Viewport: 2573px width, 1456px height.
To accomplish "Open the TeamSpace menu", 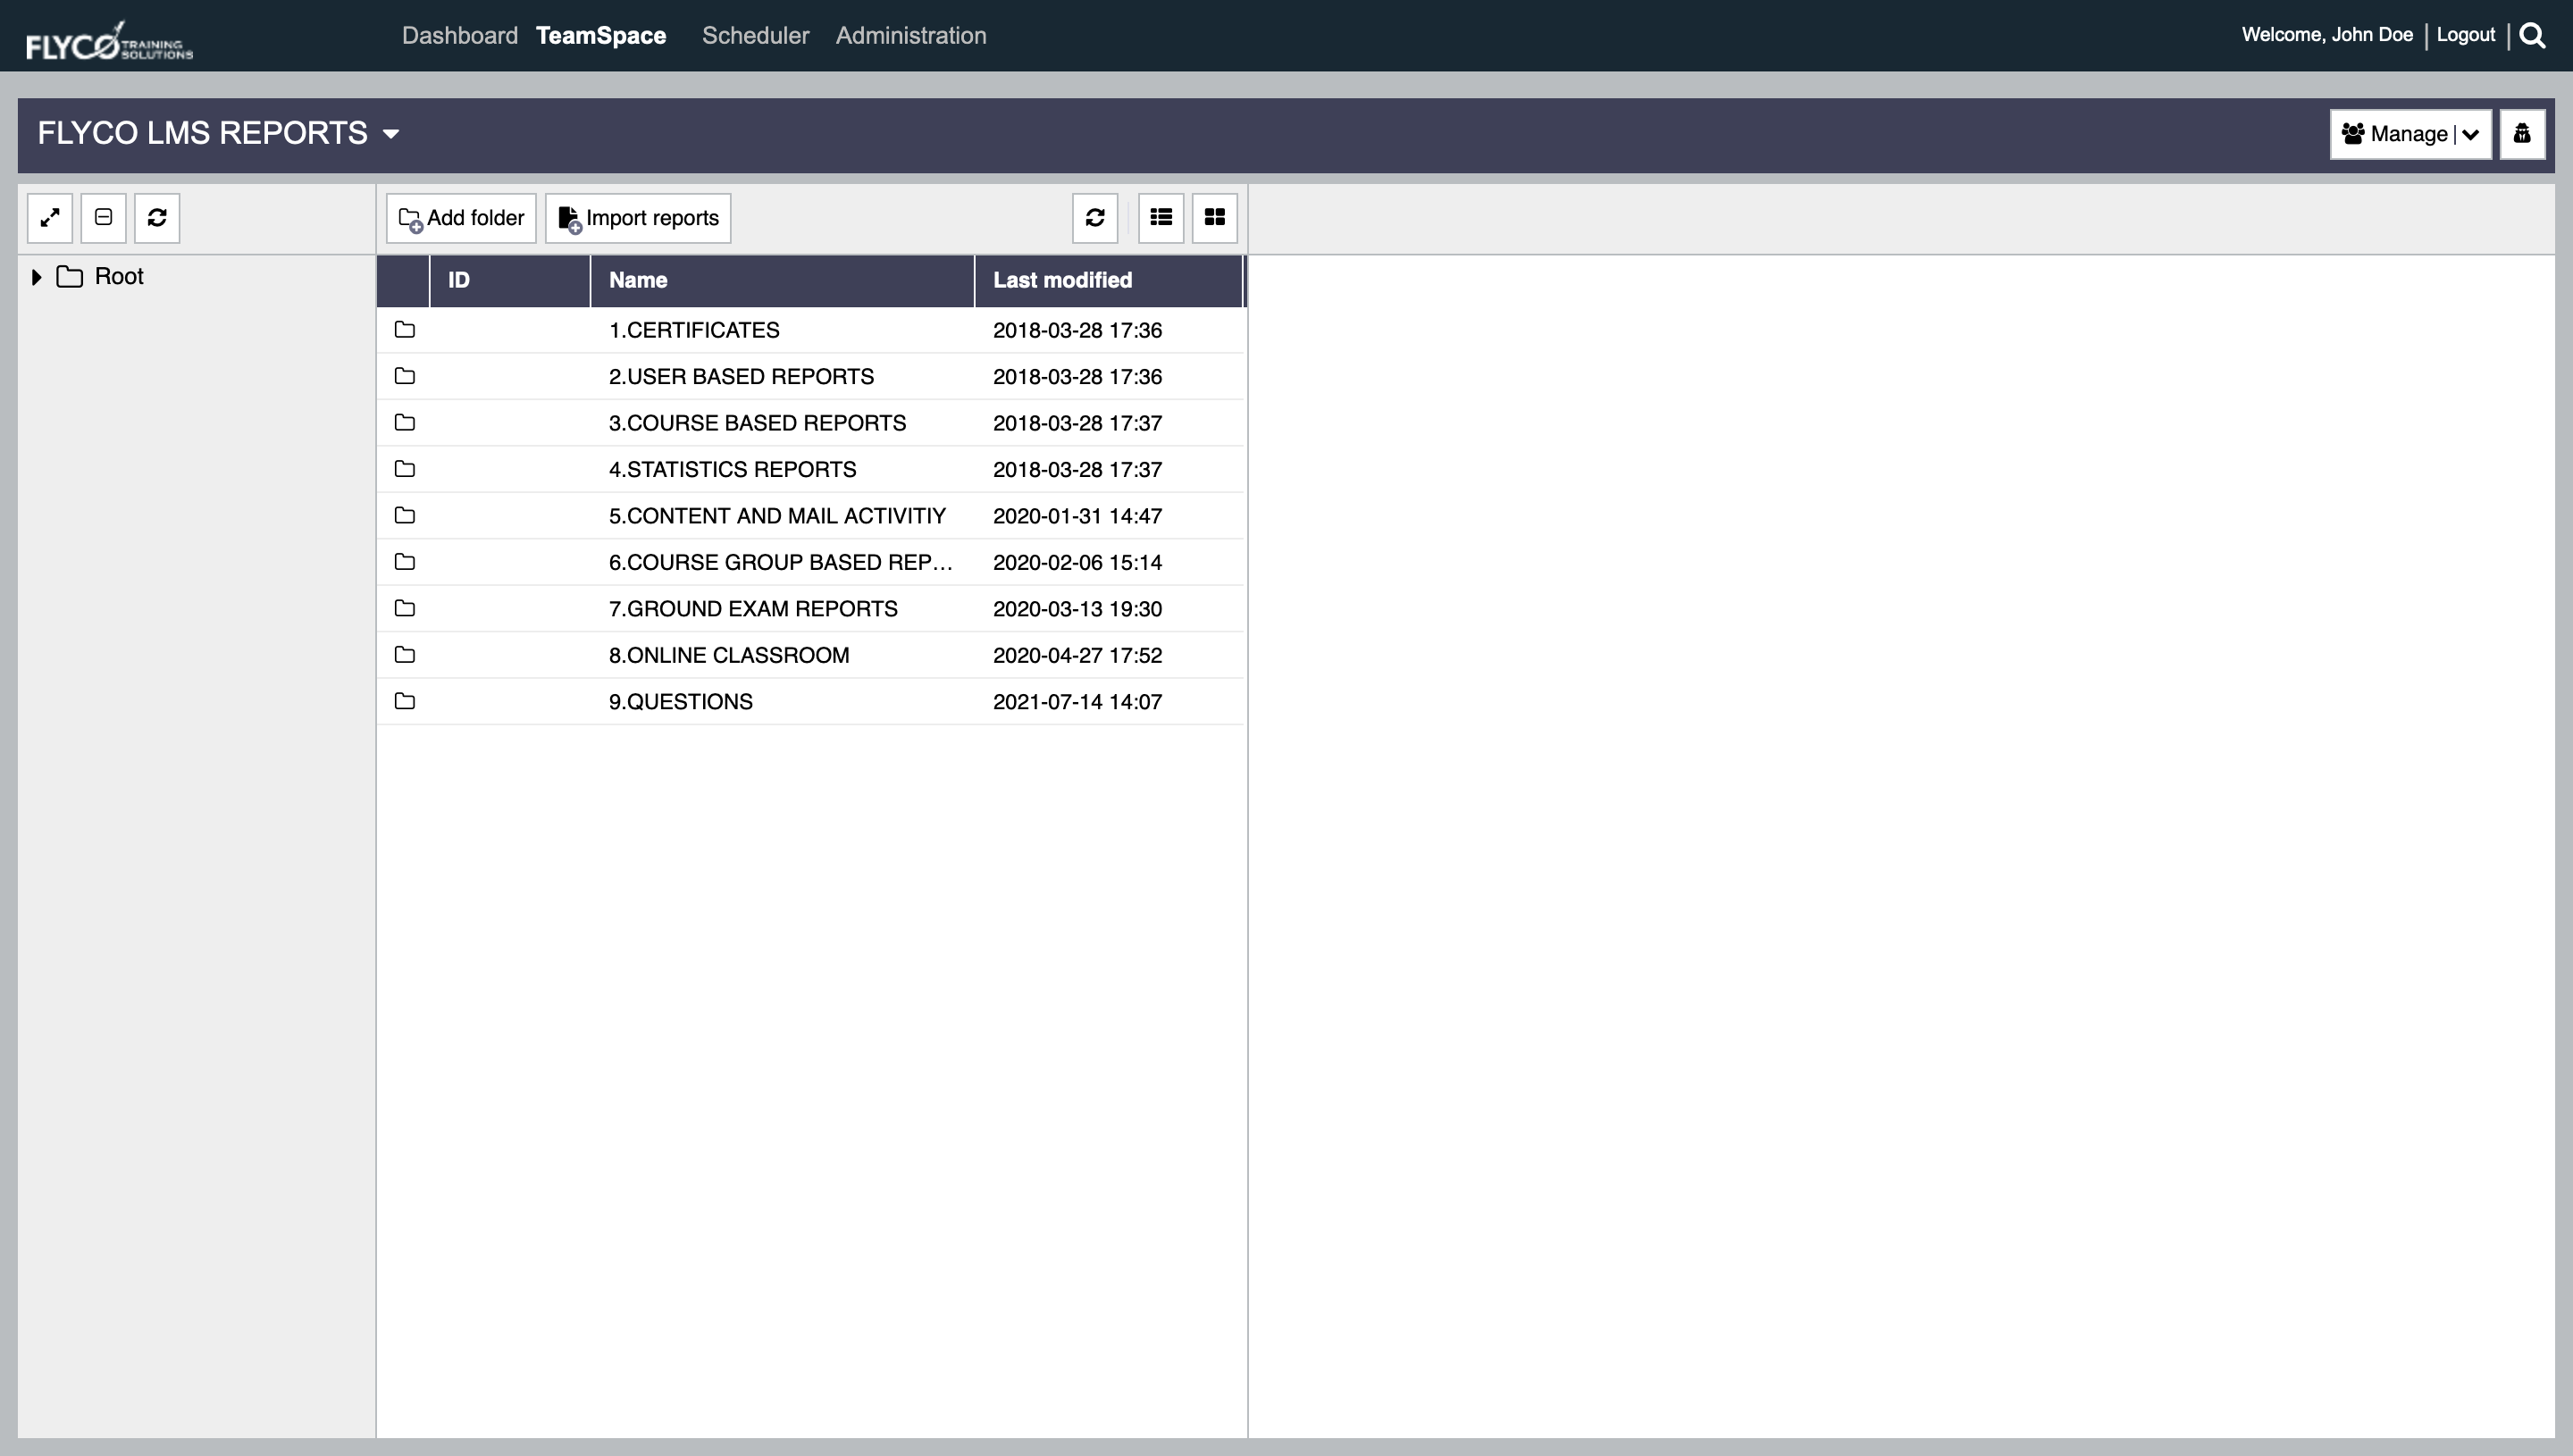I will pos(601,36).
